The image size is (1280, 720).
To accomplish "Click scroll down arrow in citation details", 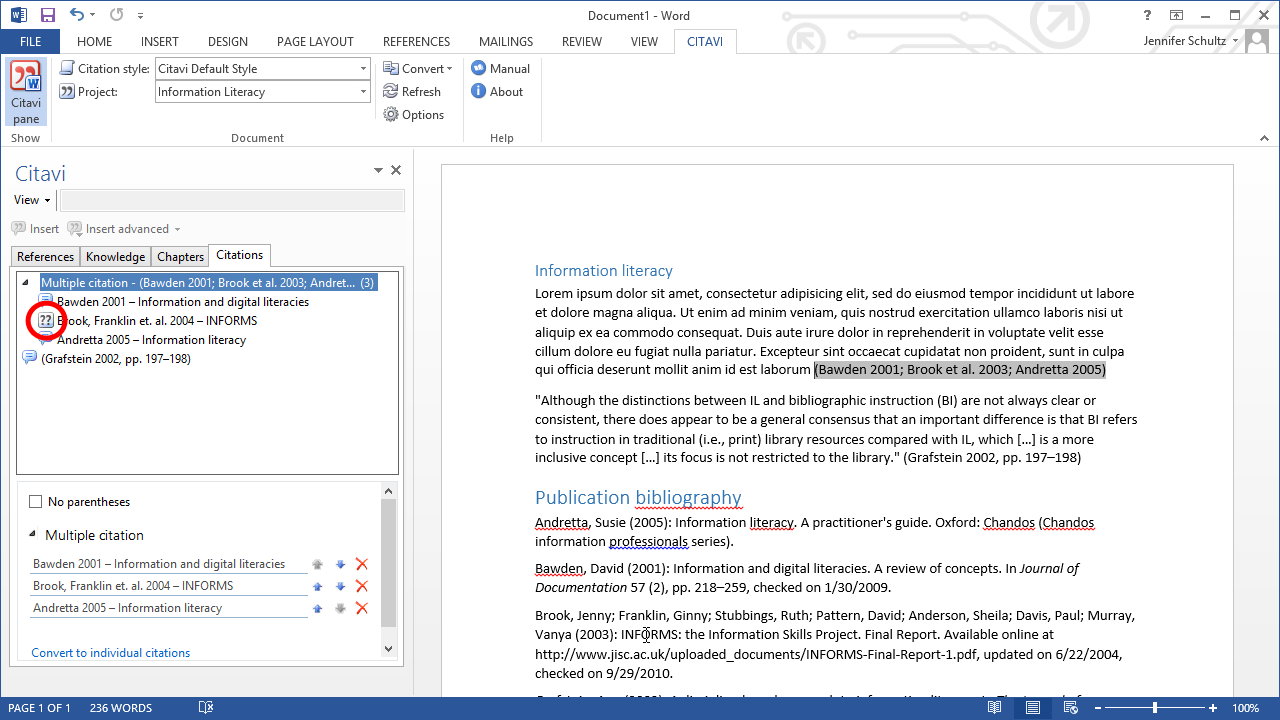I will coord(389,648).
